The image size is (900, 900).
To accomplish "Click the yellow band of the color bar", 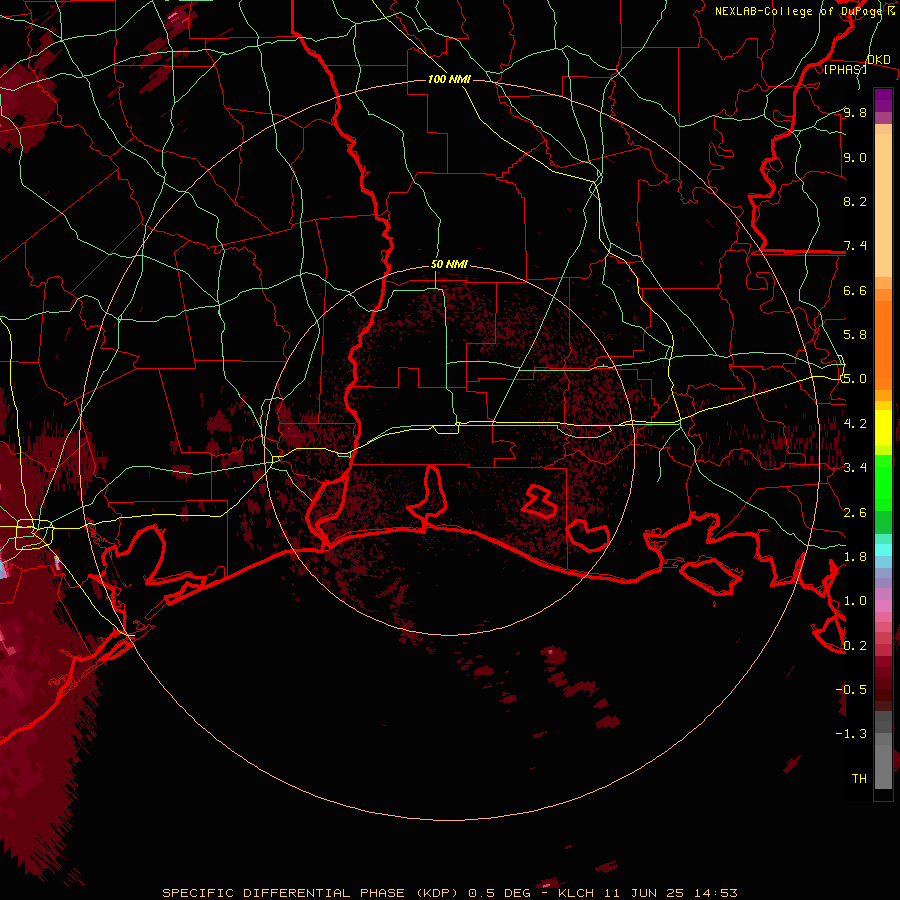I will point(883,428).
